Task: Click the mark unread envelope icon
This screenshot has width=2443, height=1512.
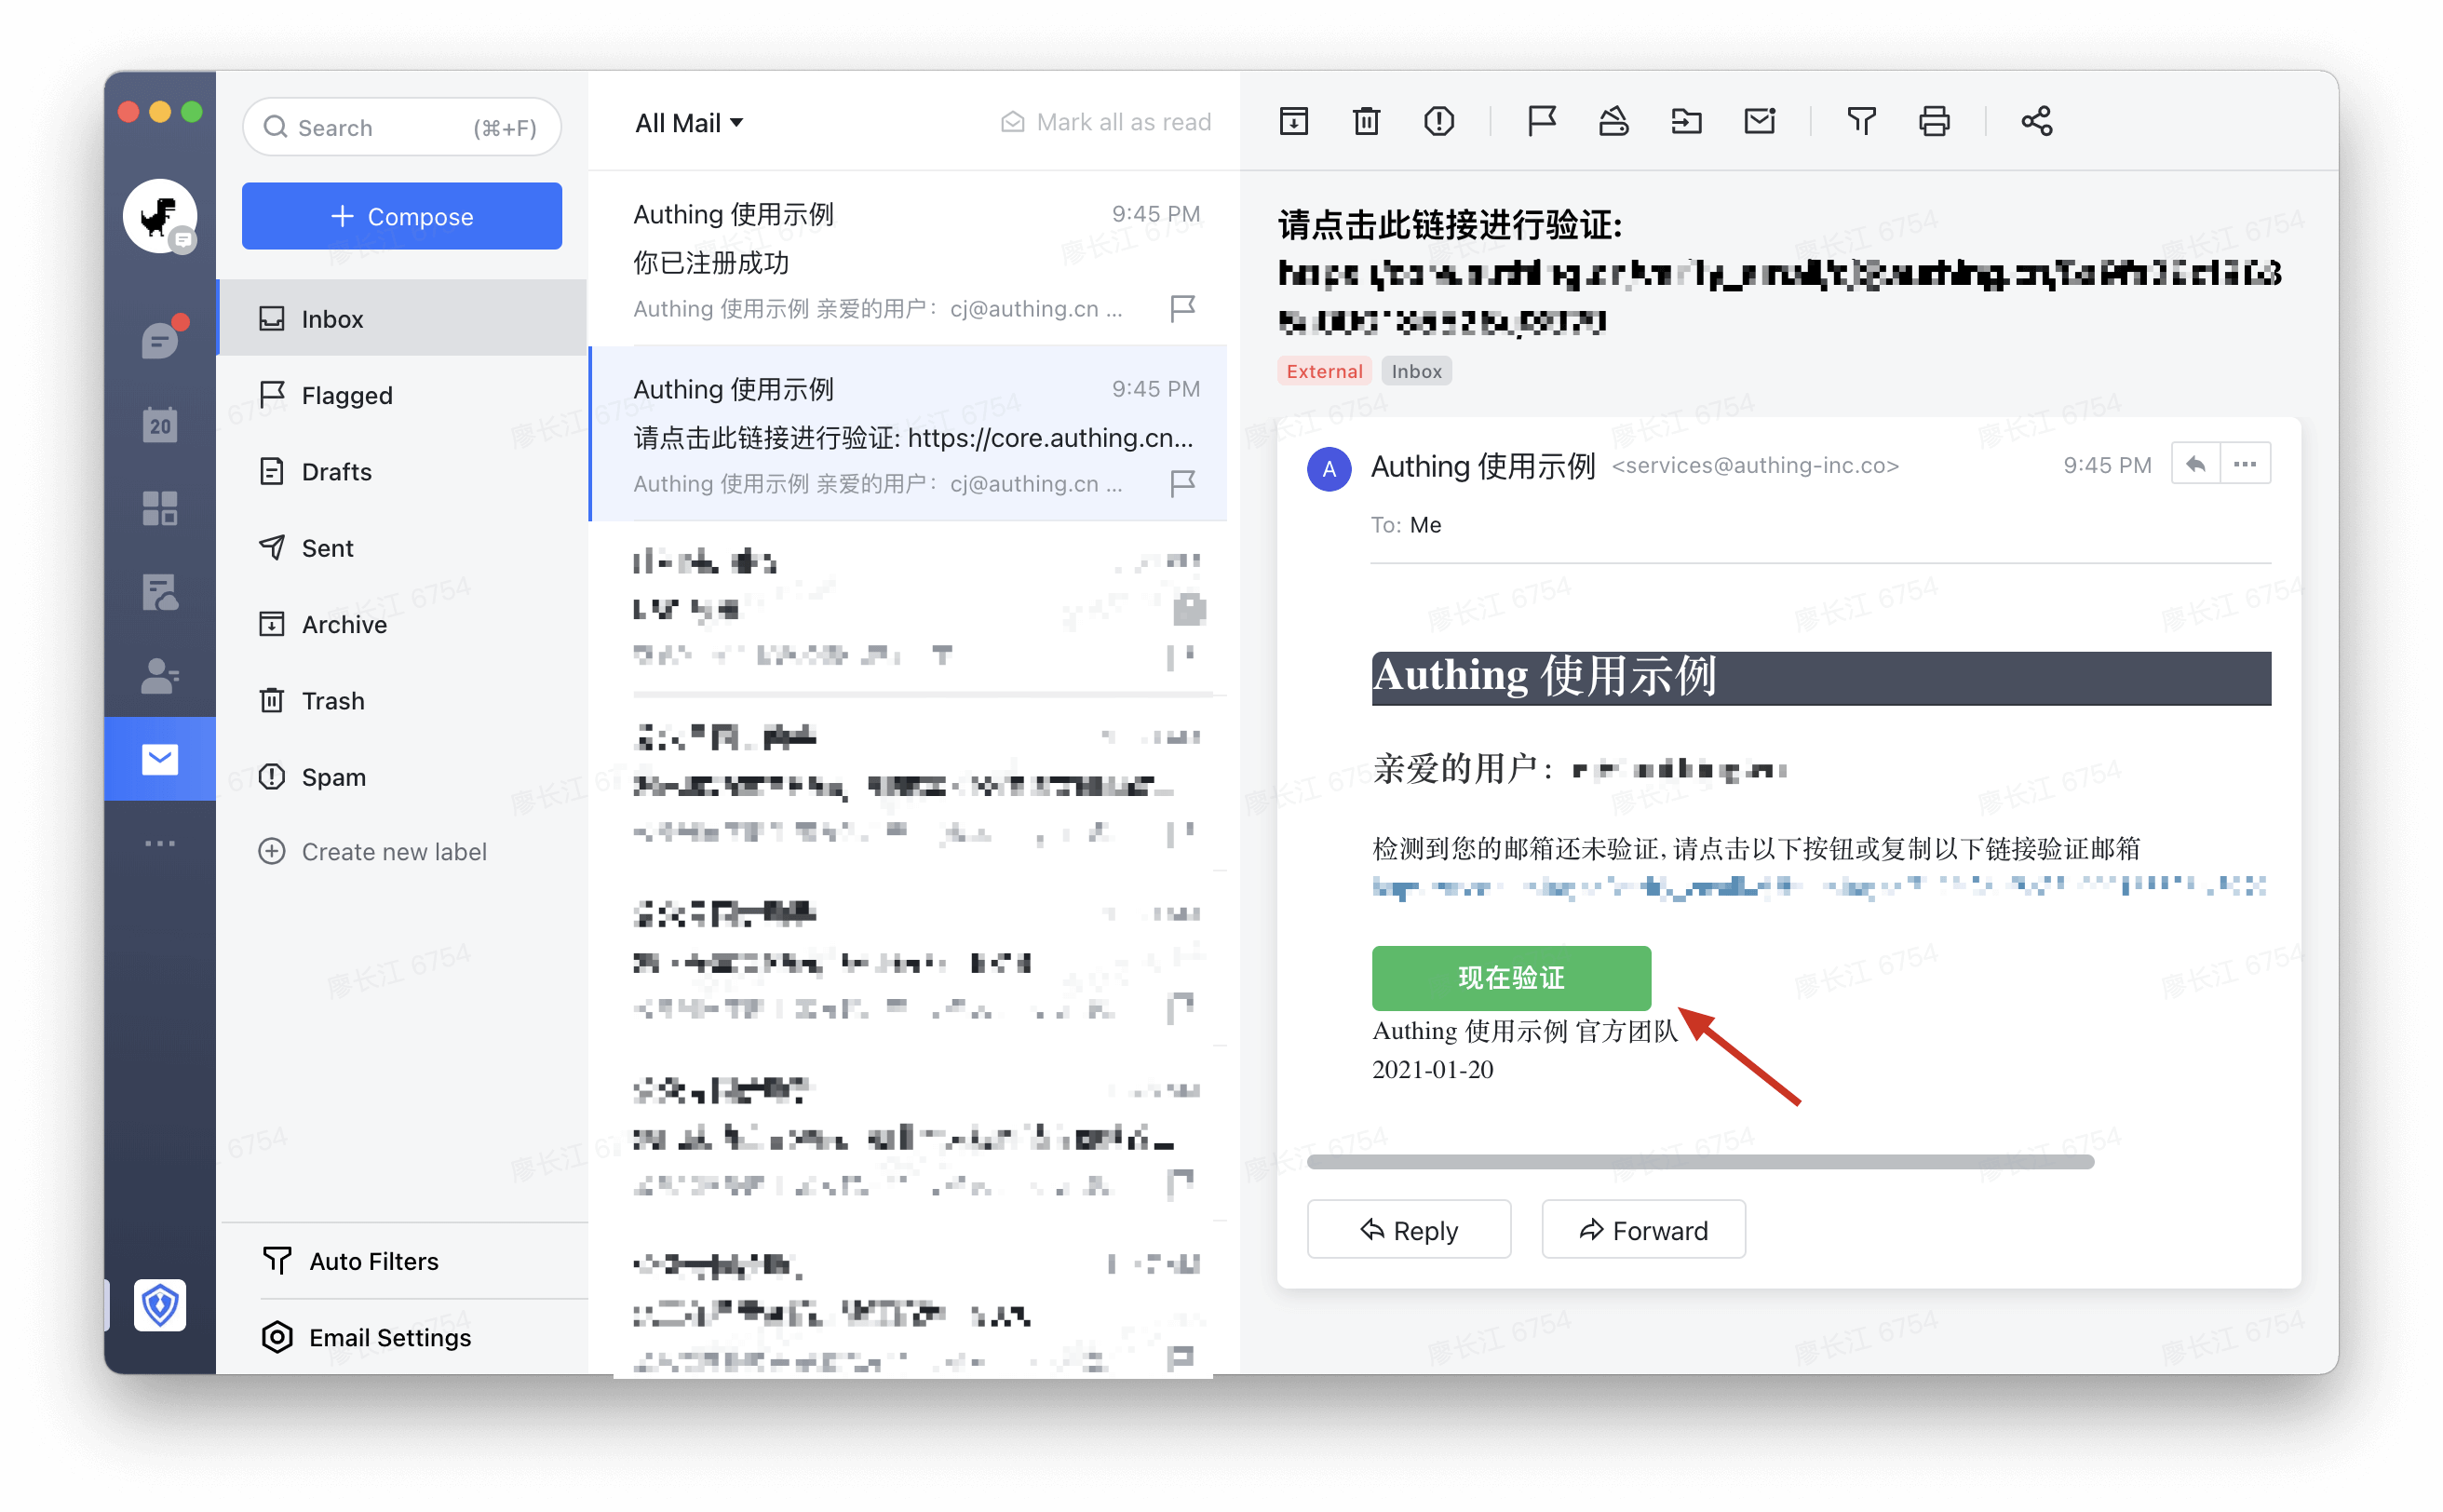Action: (x=1759, y=122)
